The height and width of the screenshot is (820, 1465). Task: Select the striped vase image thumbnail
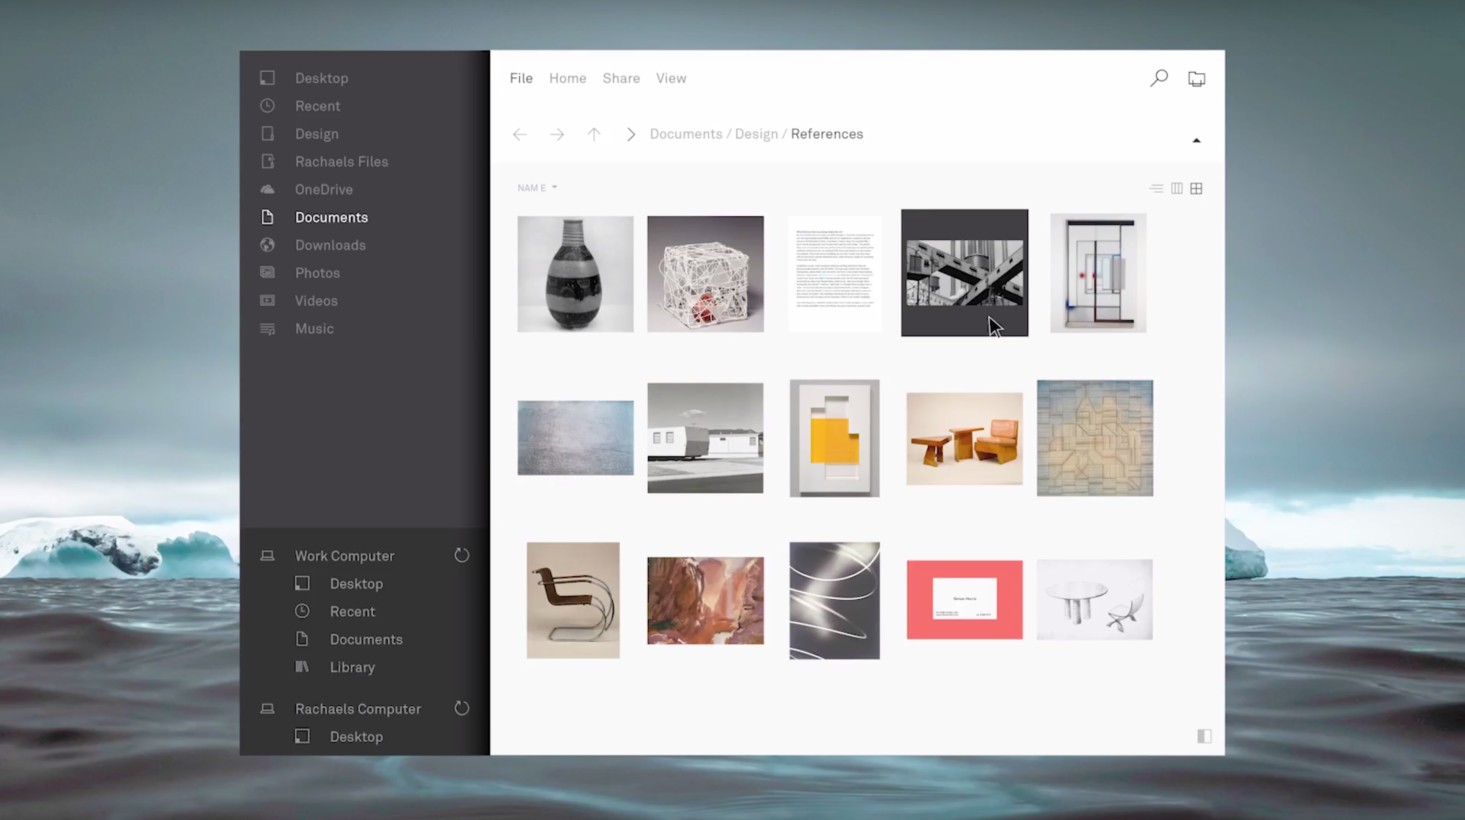(x=575, y=272)
